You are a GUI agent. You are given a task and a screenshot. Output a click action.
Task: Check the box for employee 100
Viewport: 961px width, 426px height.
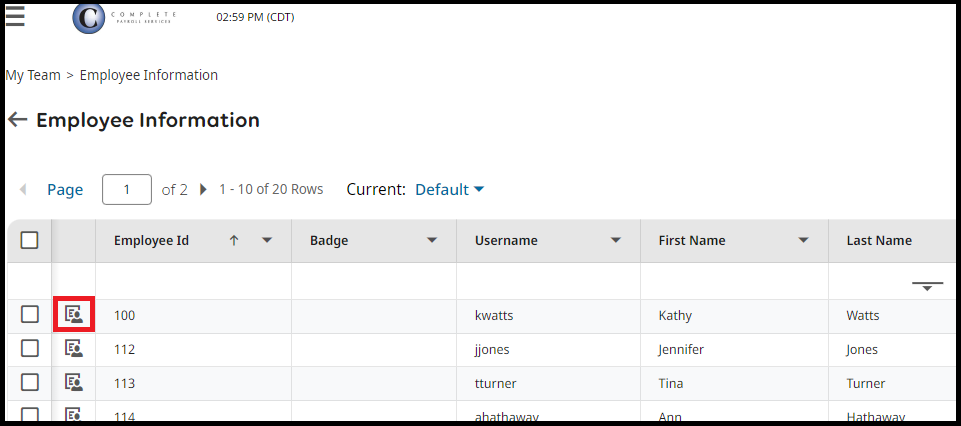pos(30,315)
